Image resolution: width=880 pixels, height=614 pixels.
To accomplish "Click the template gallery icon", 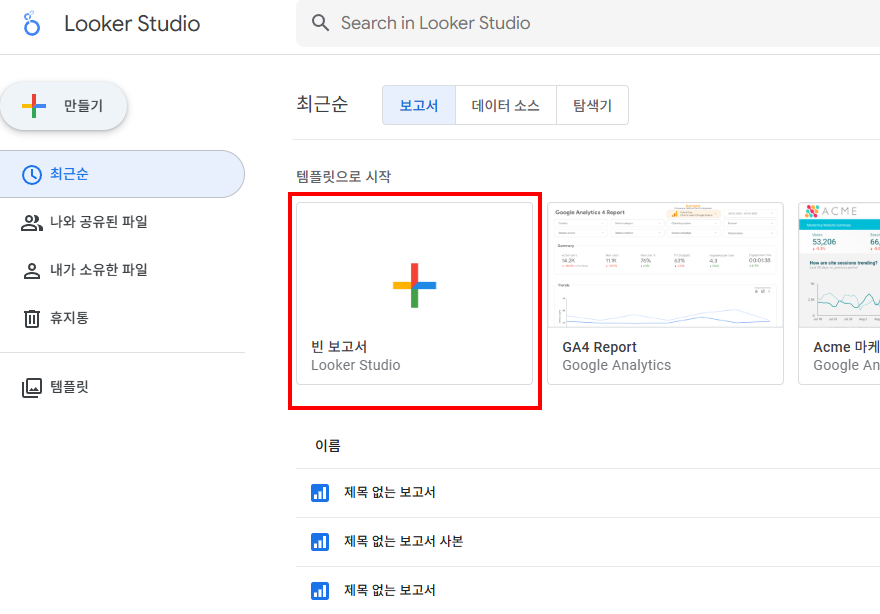I will pos(31,388).
